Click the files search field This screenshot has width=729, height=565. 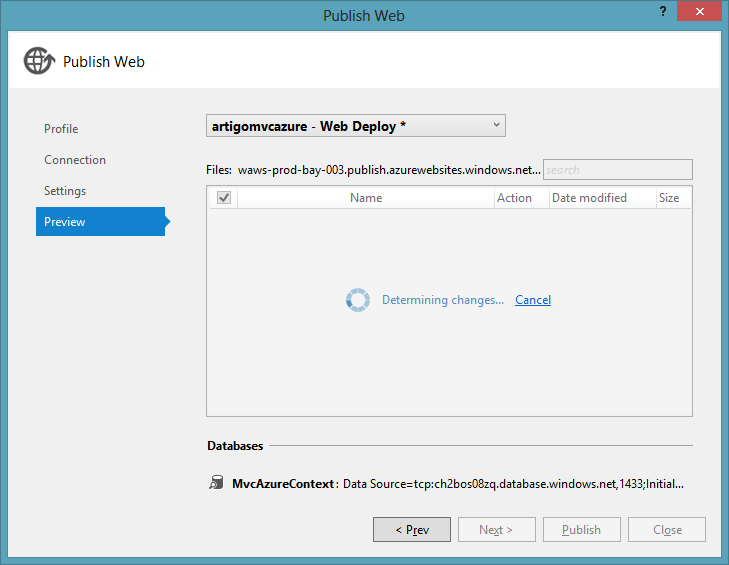click(618, 170)
